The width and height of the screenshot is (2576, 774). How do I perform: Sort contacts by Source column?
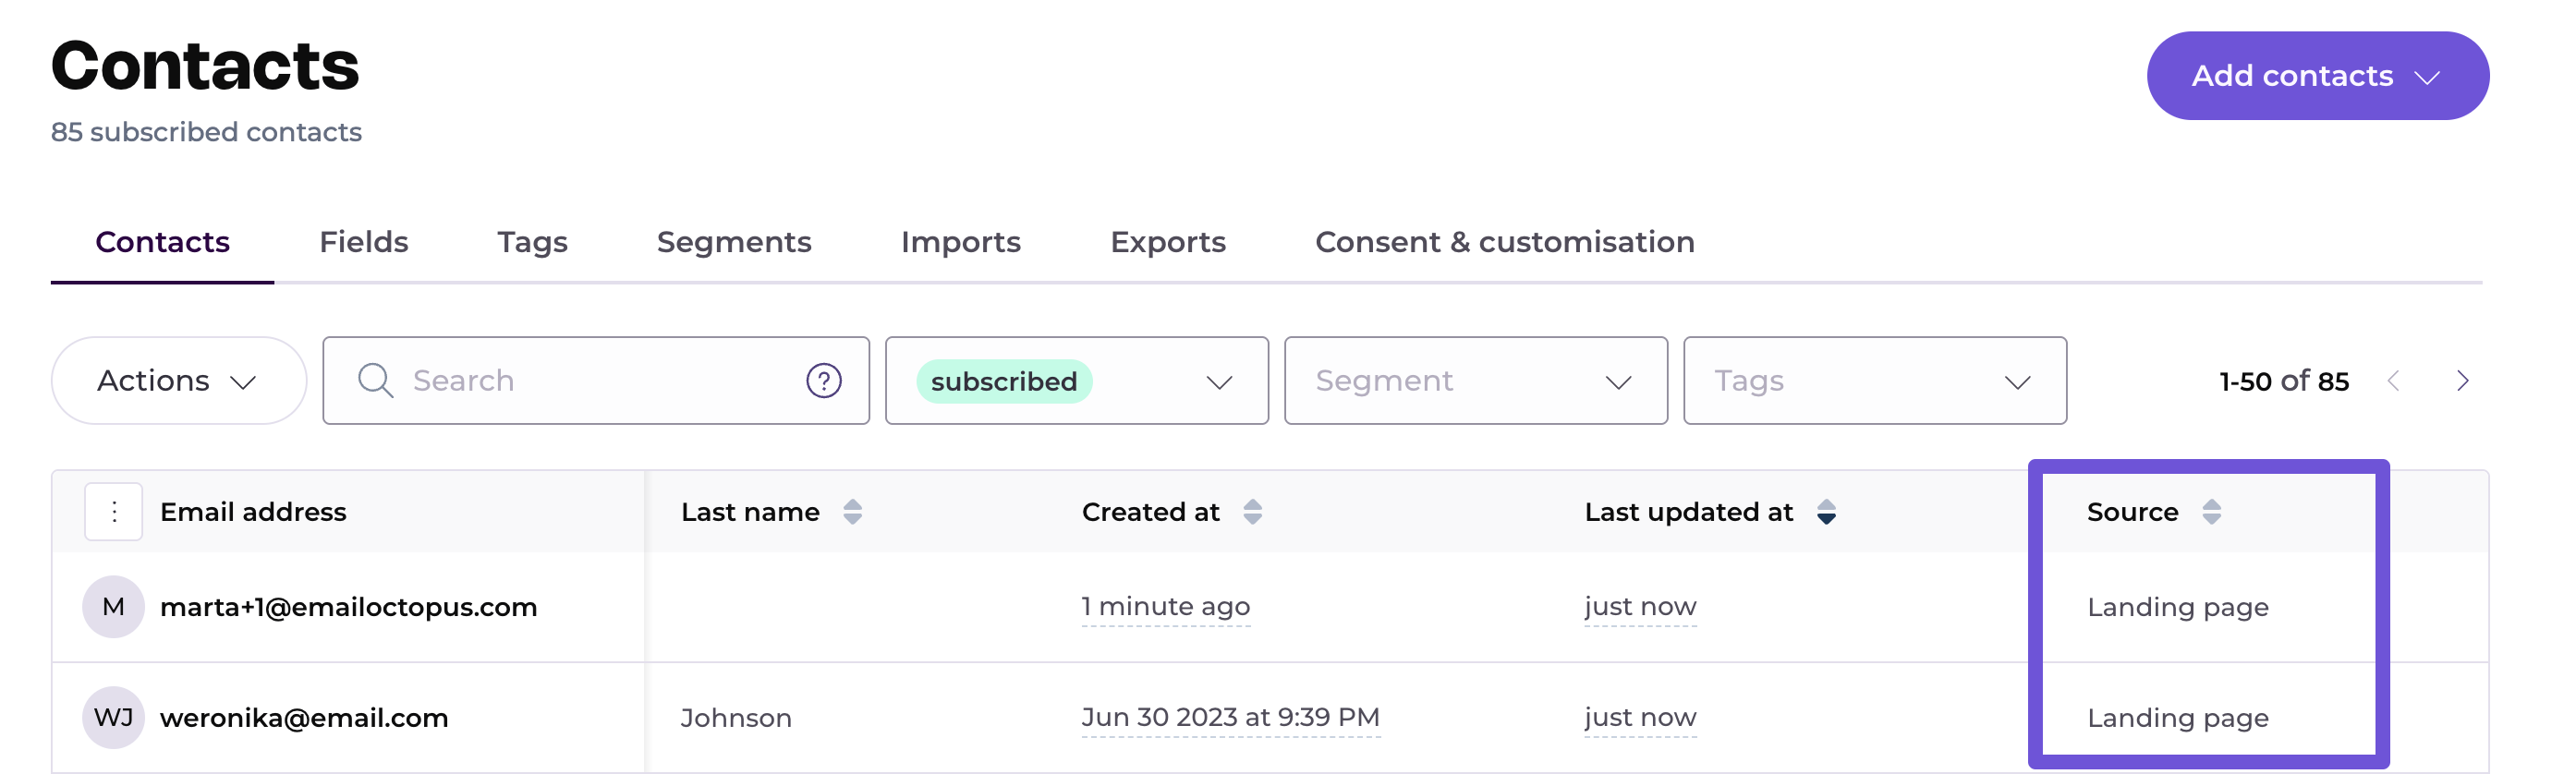2211,512
